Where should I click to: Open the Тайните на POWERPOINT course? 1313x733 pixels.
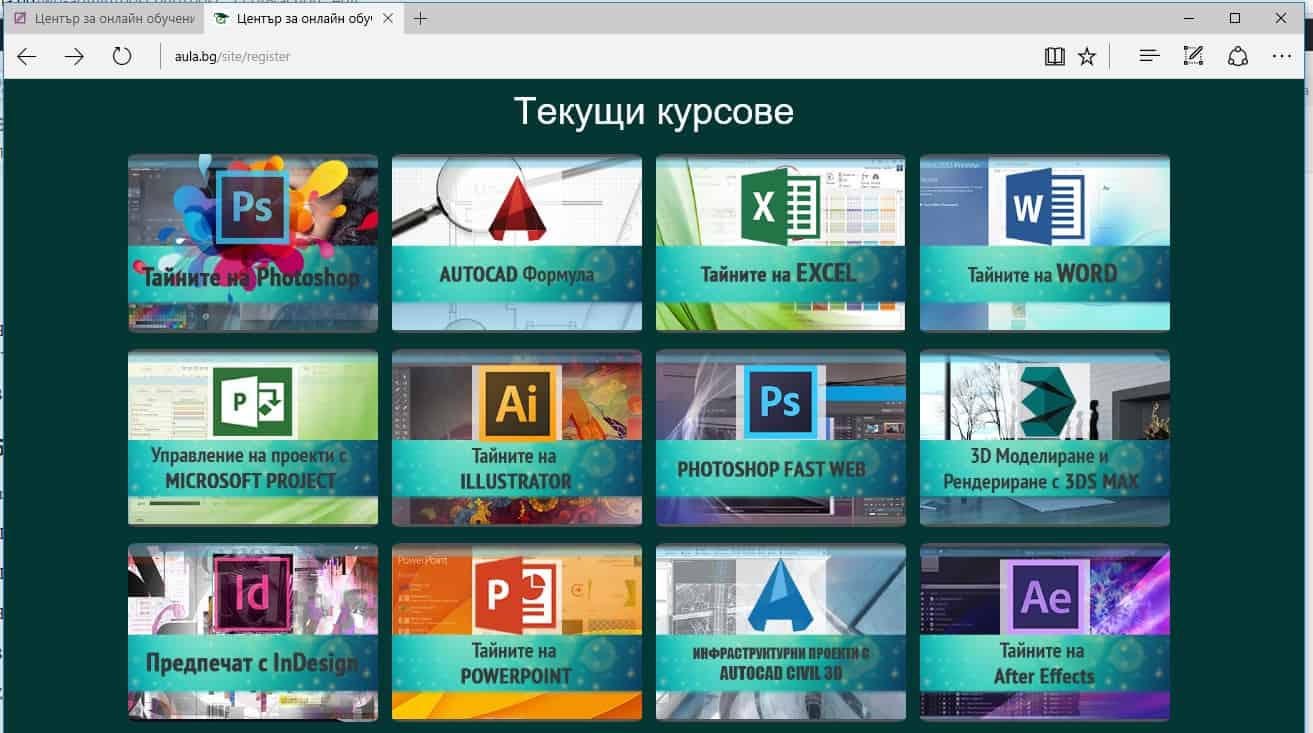point(517,632)
